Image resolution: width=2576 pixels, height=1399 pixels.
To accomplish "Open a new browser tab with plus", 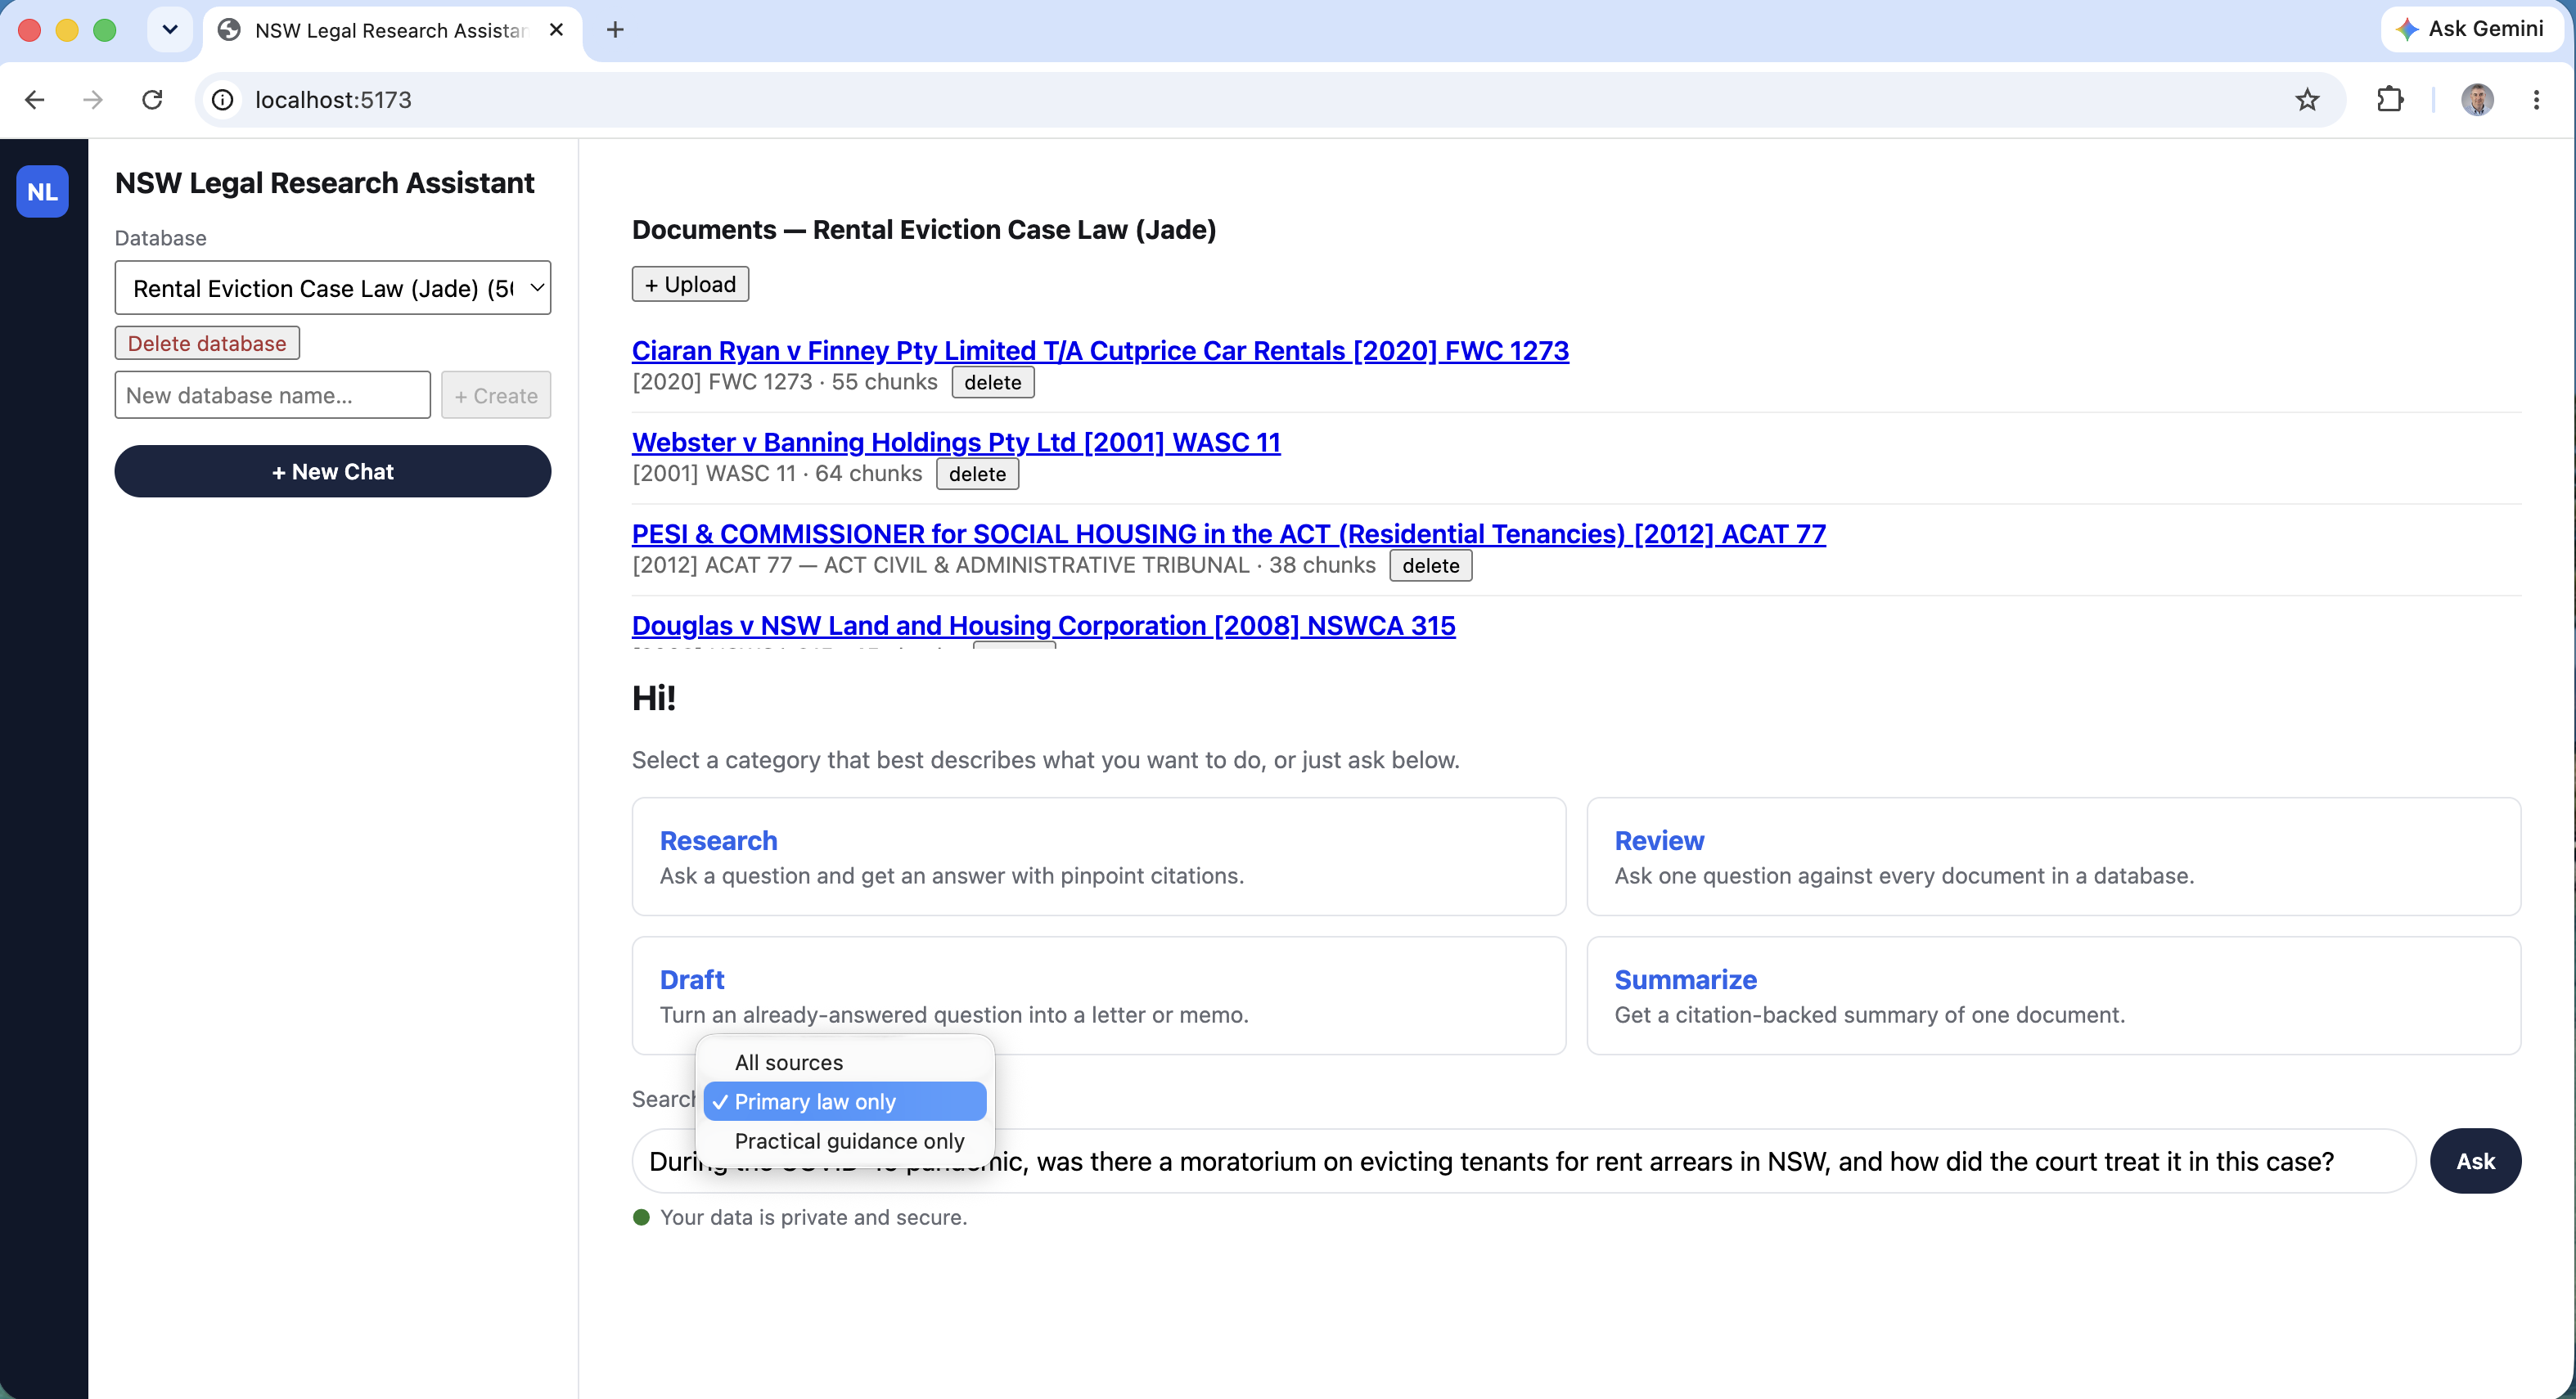I will click(x=615, y=30).
